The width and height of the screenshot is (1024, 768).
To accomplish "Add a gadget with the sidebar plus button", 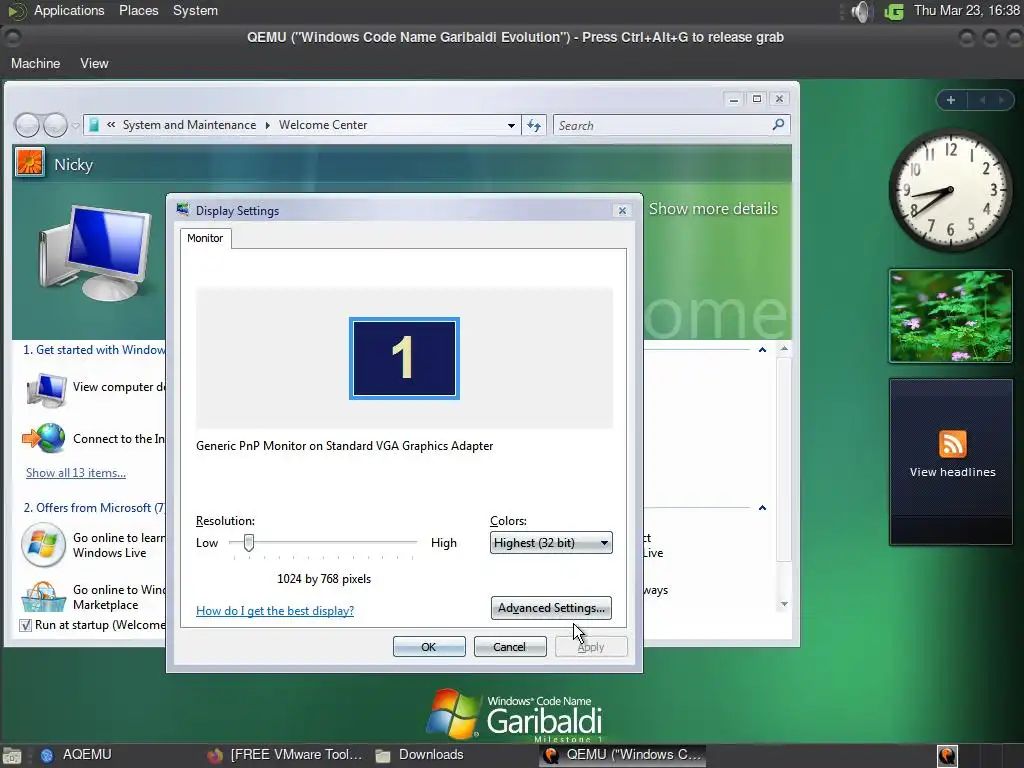I will click(951, 100).
